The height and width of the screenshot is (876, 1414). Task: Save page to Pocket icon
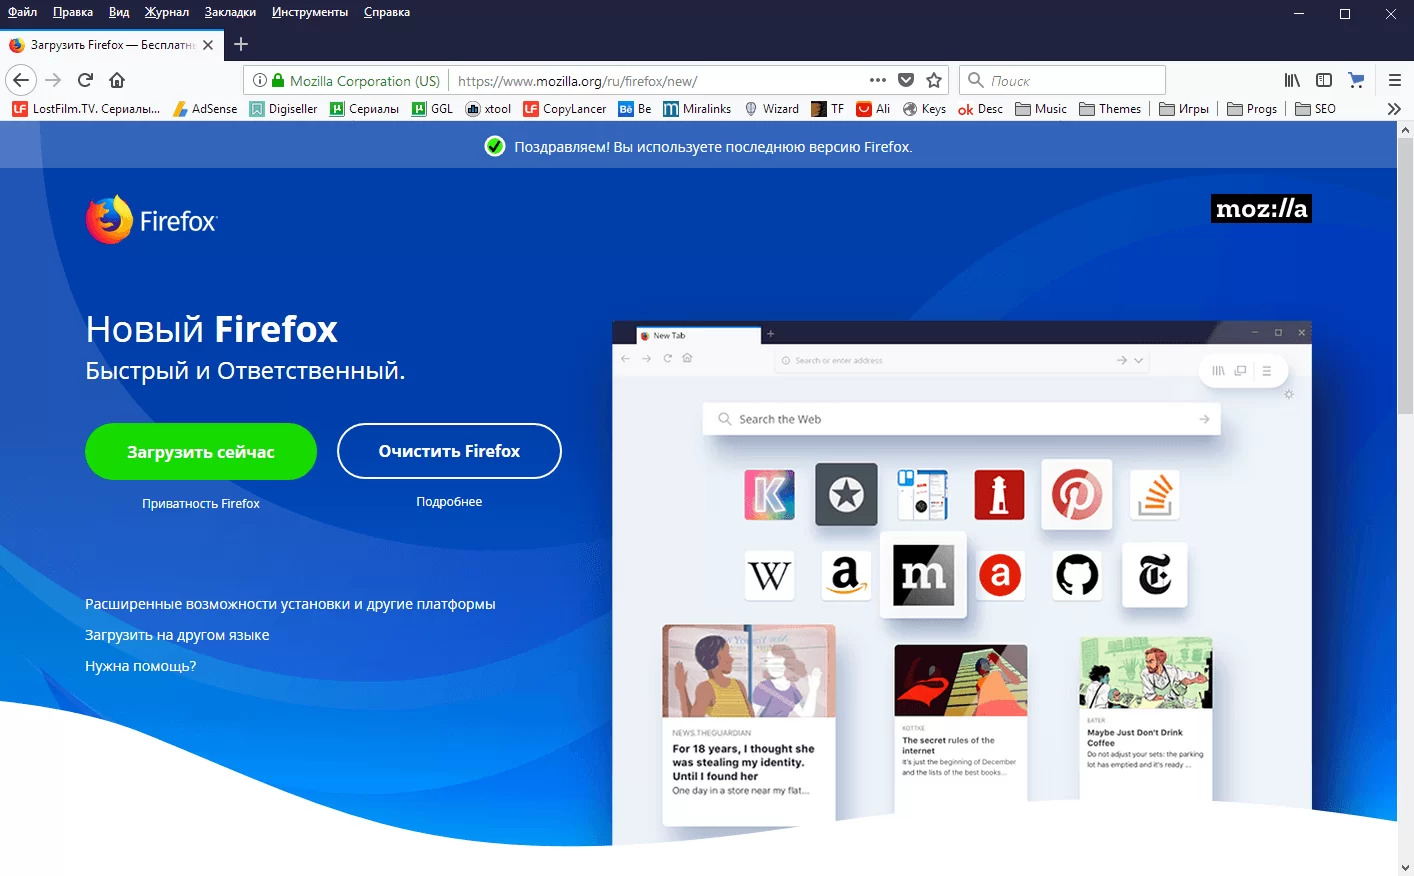coord(906,80)
